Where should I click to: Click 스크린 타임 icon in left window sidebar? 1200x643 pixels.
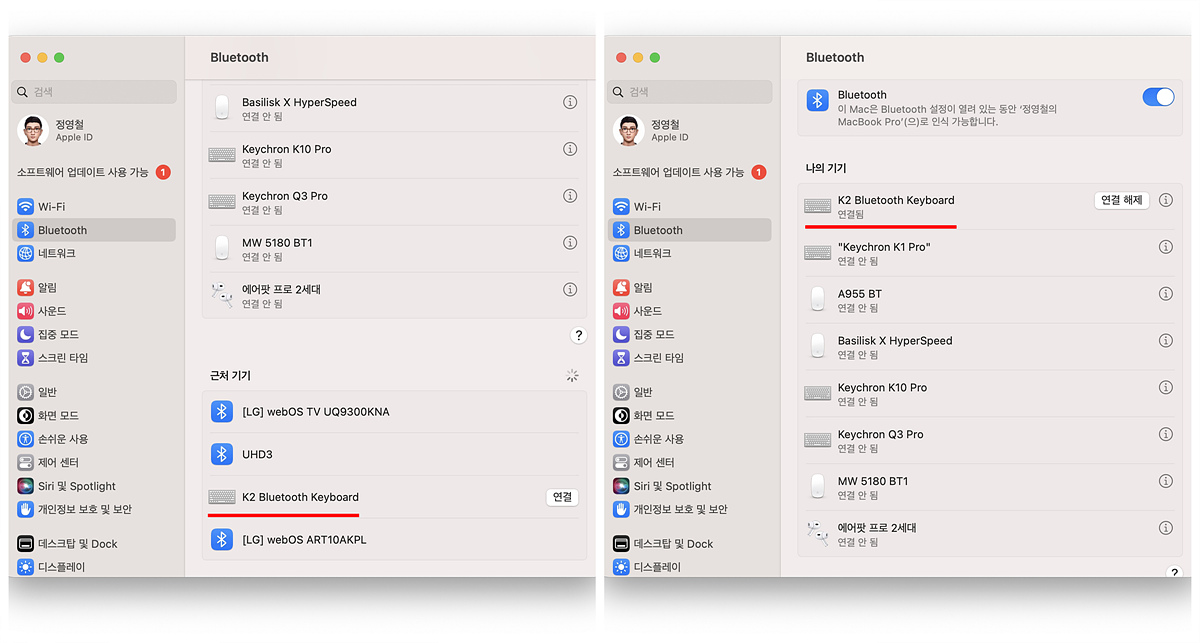tap(26, 358)
